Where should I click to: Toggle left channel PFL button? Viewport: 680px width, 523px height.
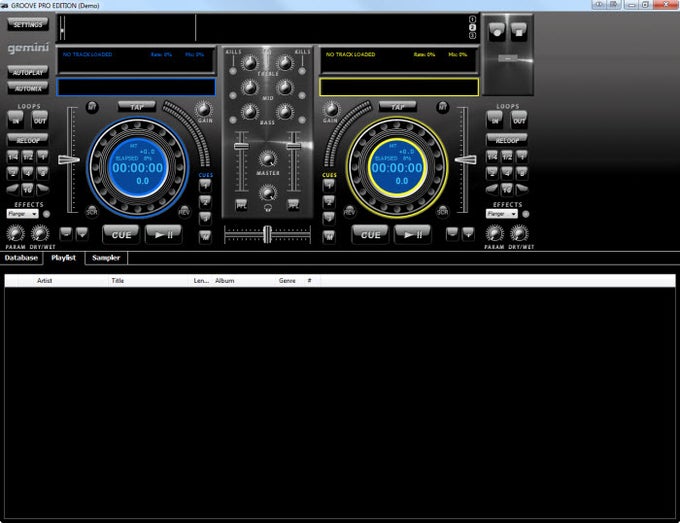pyautogui.click(x=241, y=205)
